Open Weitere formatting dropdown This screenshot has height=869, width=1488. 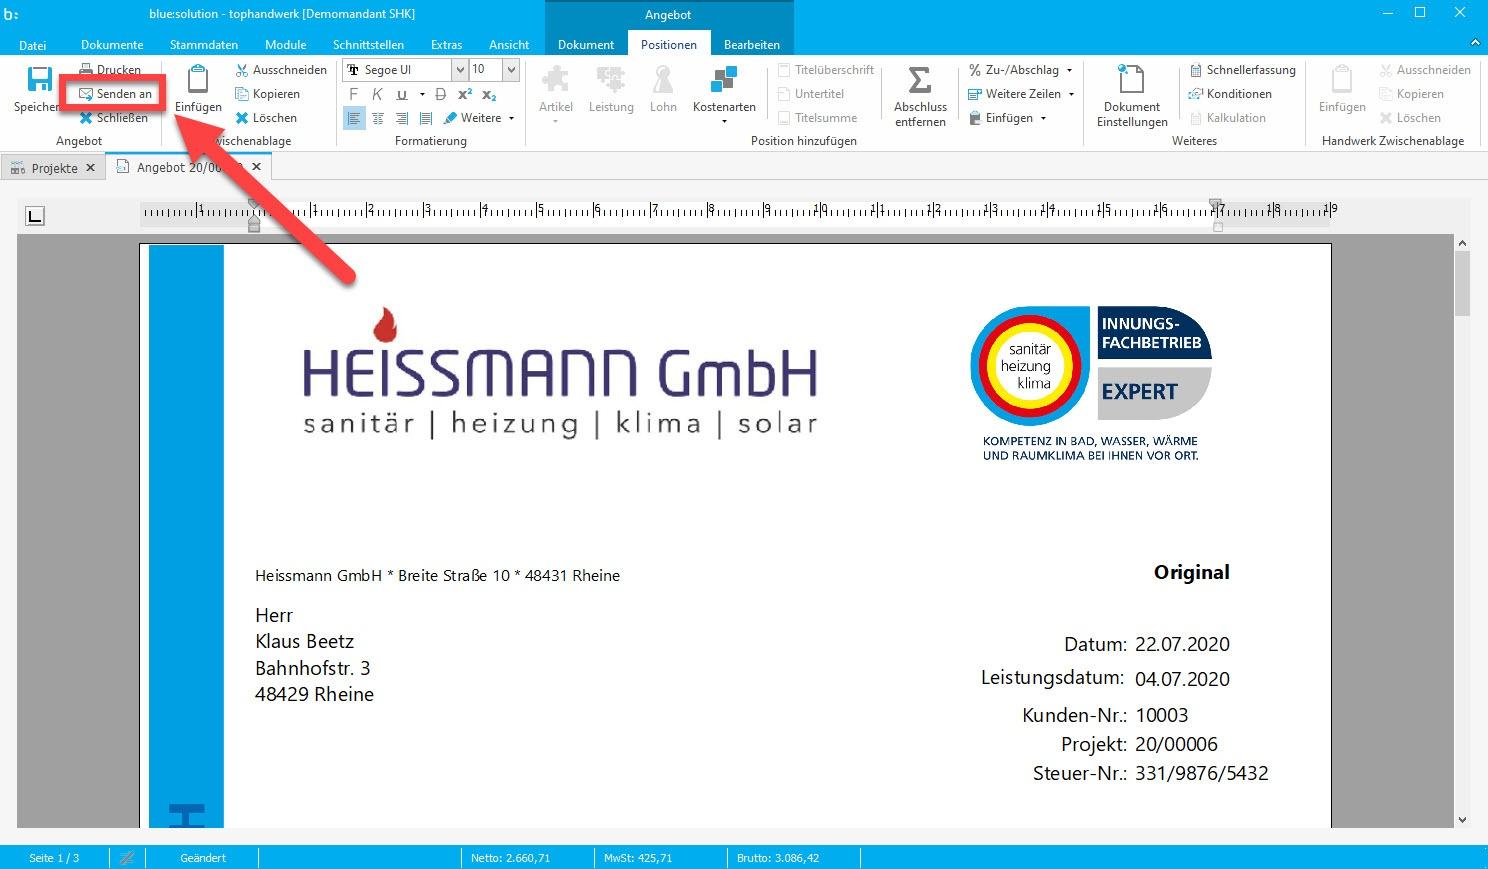[x=479, y=118]
